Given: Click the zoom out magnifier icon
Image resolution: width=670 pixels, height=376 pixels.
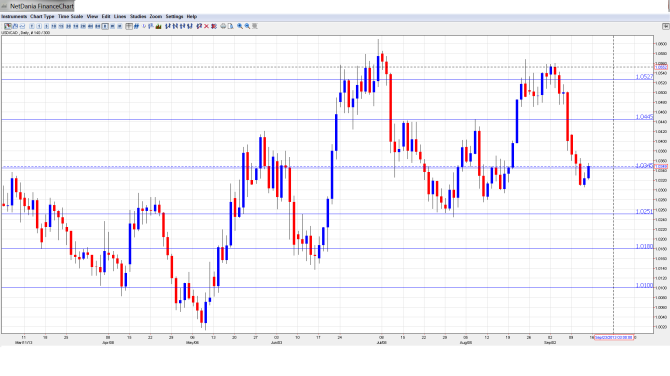Looking at the screenshot, I should 247,26.
